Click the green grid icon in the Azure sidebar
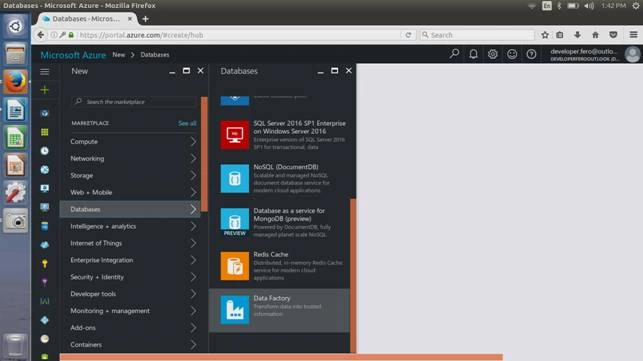The height and width of the screenshot is (361, 643). click(45, 132)
